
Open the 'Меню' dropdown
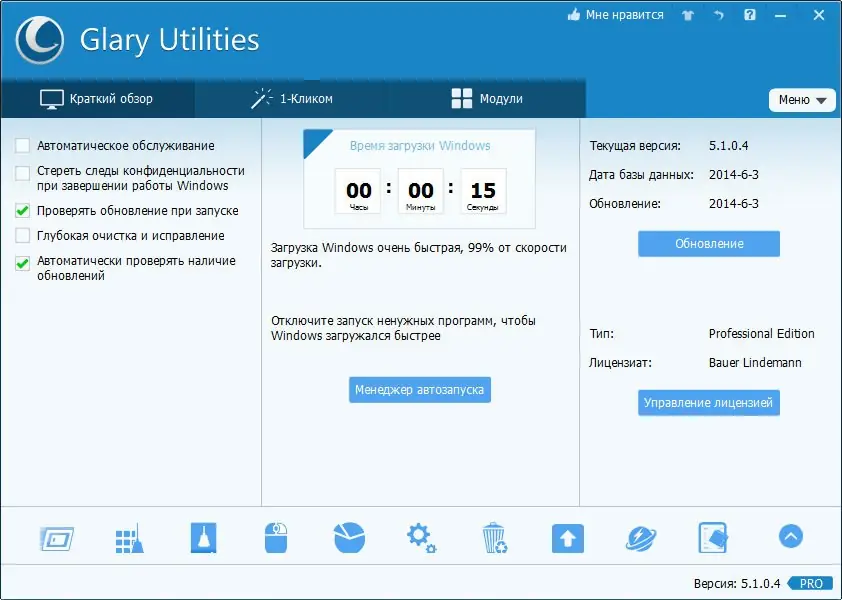pyautogui.click(x=802, y=100)
